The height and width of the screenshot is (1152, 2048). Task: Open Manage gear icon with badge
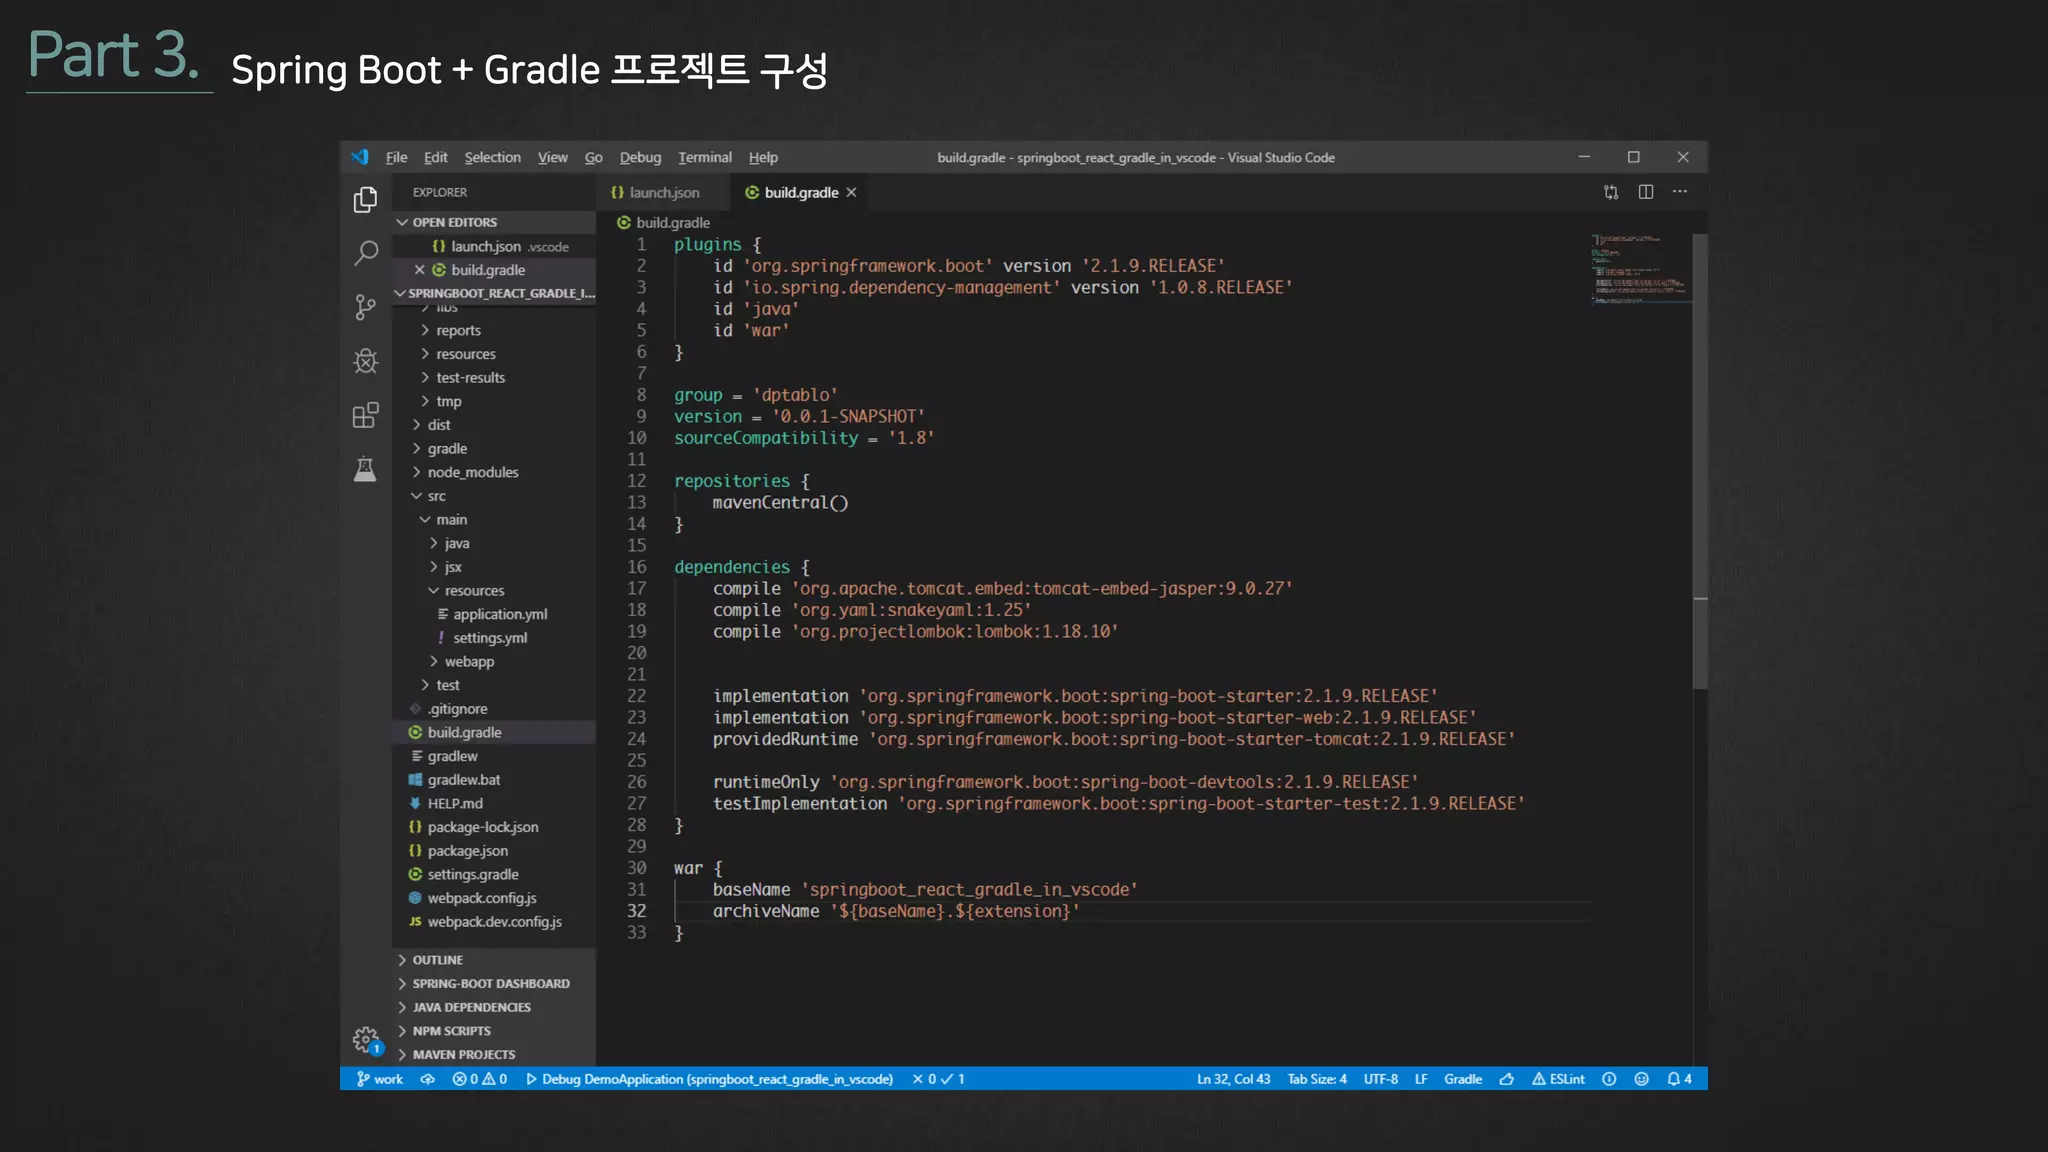[367, 1041]
